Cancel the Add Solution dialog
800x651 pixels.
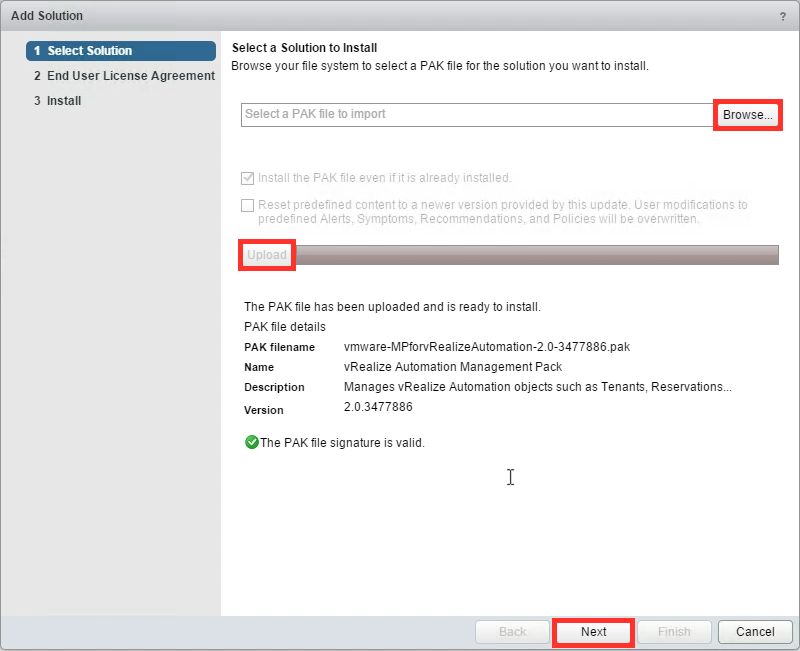point(755,632)
